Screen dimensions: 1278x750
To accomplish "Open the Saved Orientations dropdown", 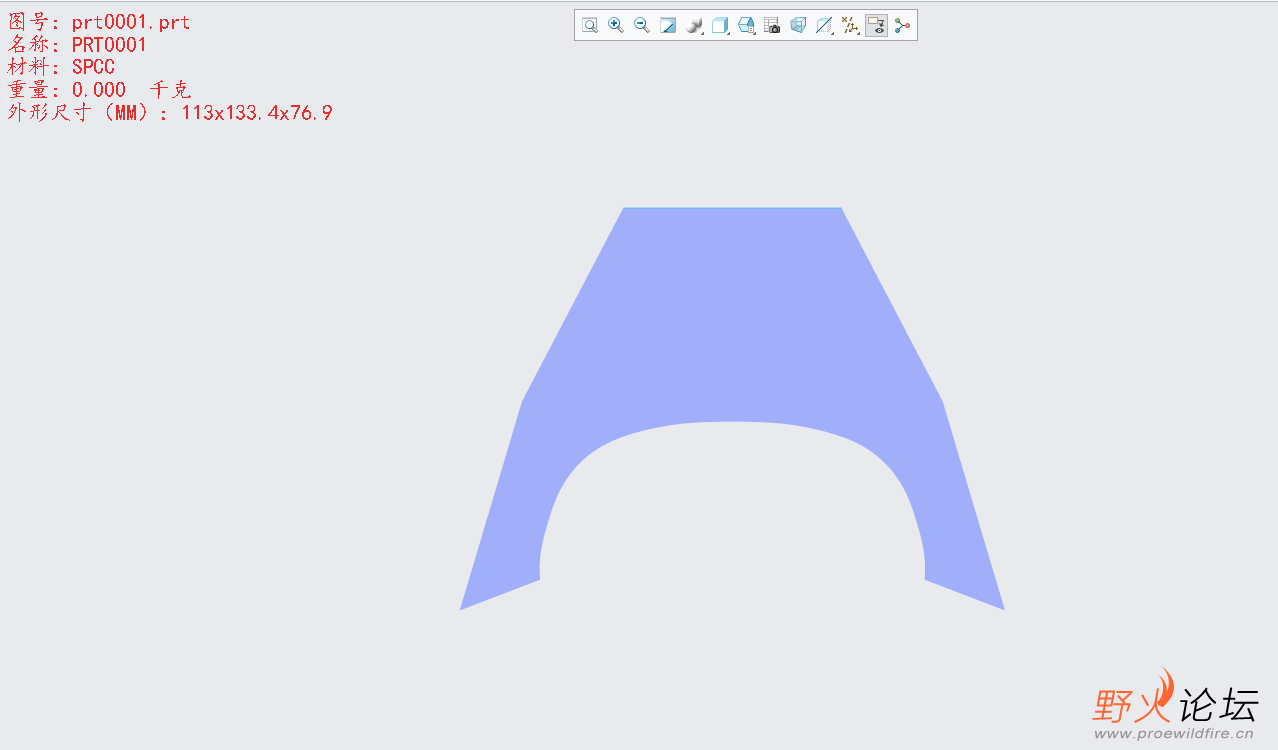I will 746,26.
